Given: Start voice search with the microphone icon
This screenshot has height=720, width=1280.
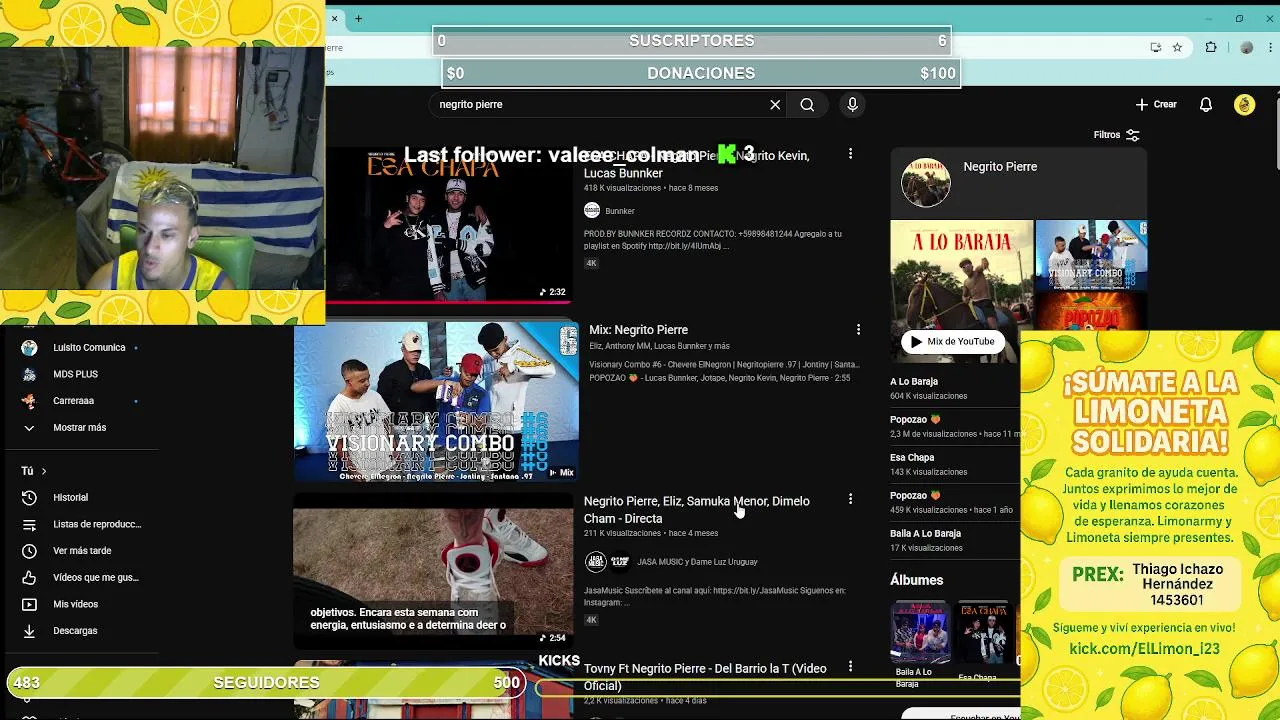Looking at the screenshot, I should 852,104.
